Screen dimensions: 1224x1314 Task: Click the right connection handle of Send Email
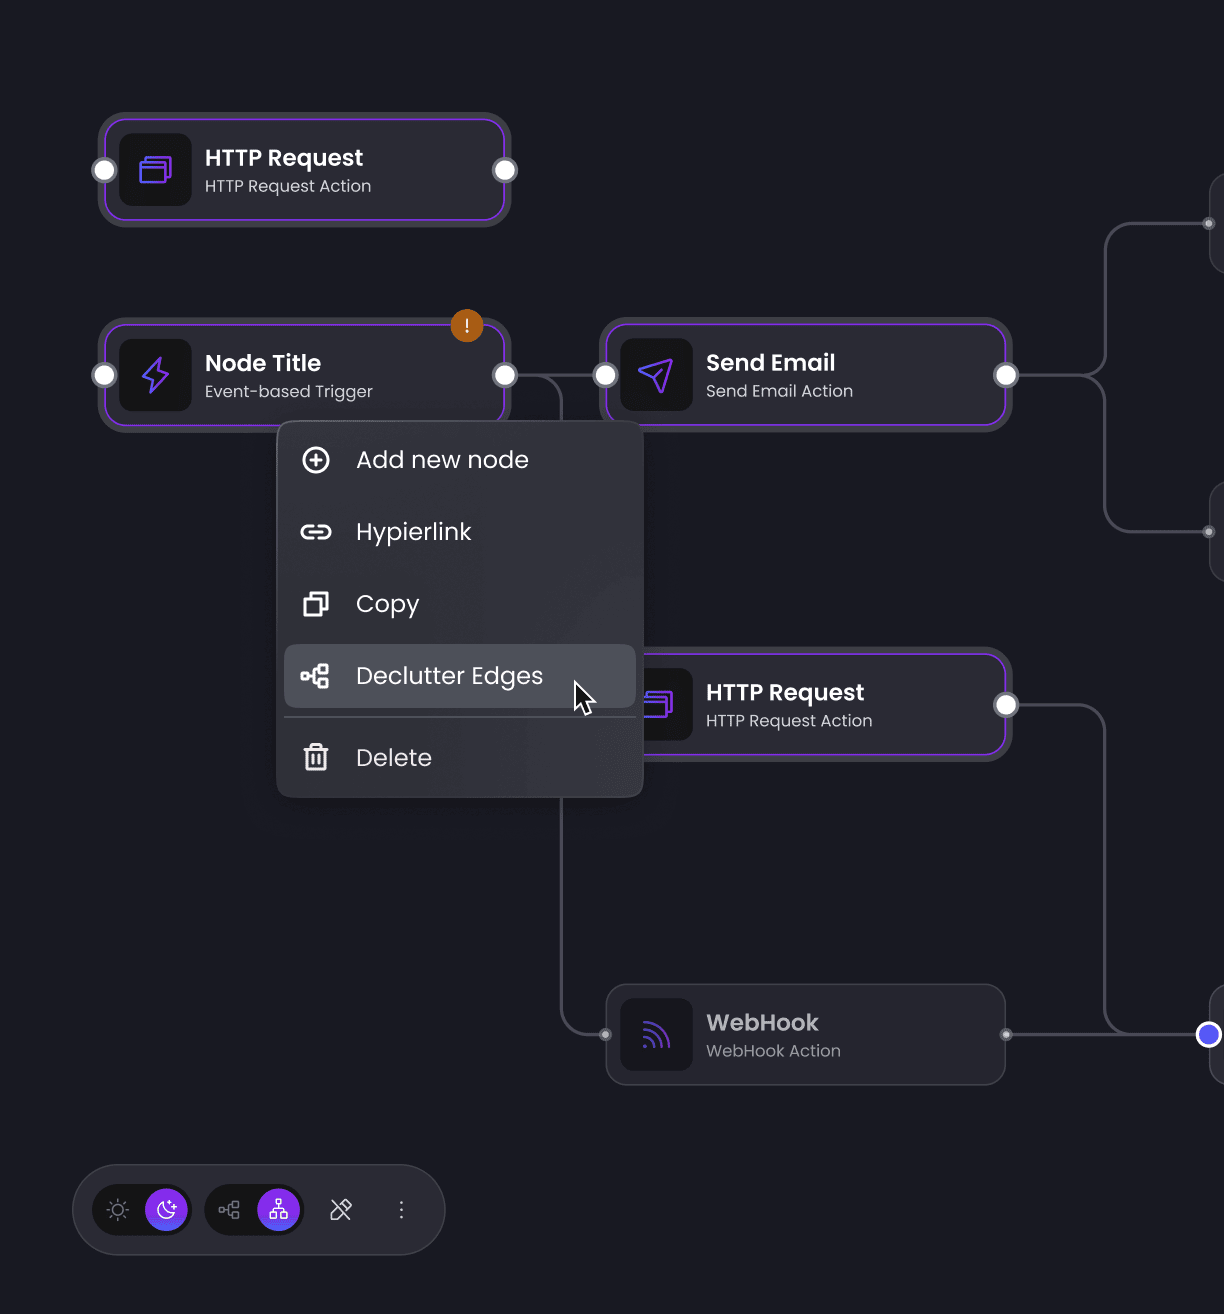[1005, 375]
